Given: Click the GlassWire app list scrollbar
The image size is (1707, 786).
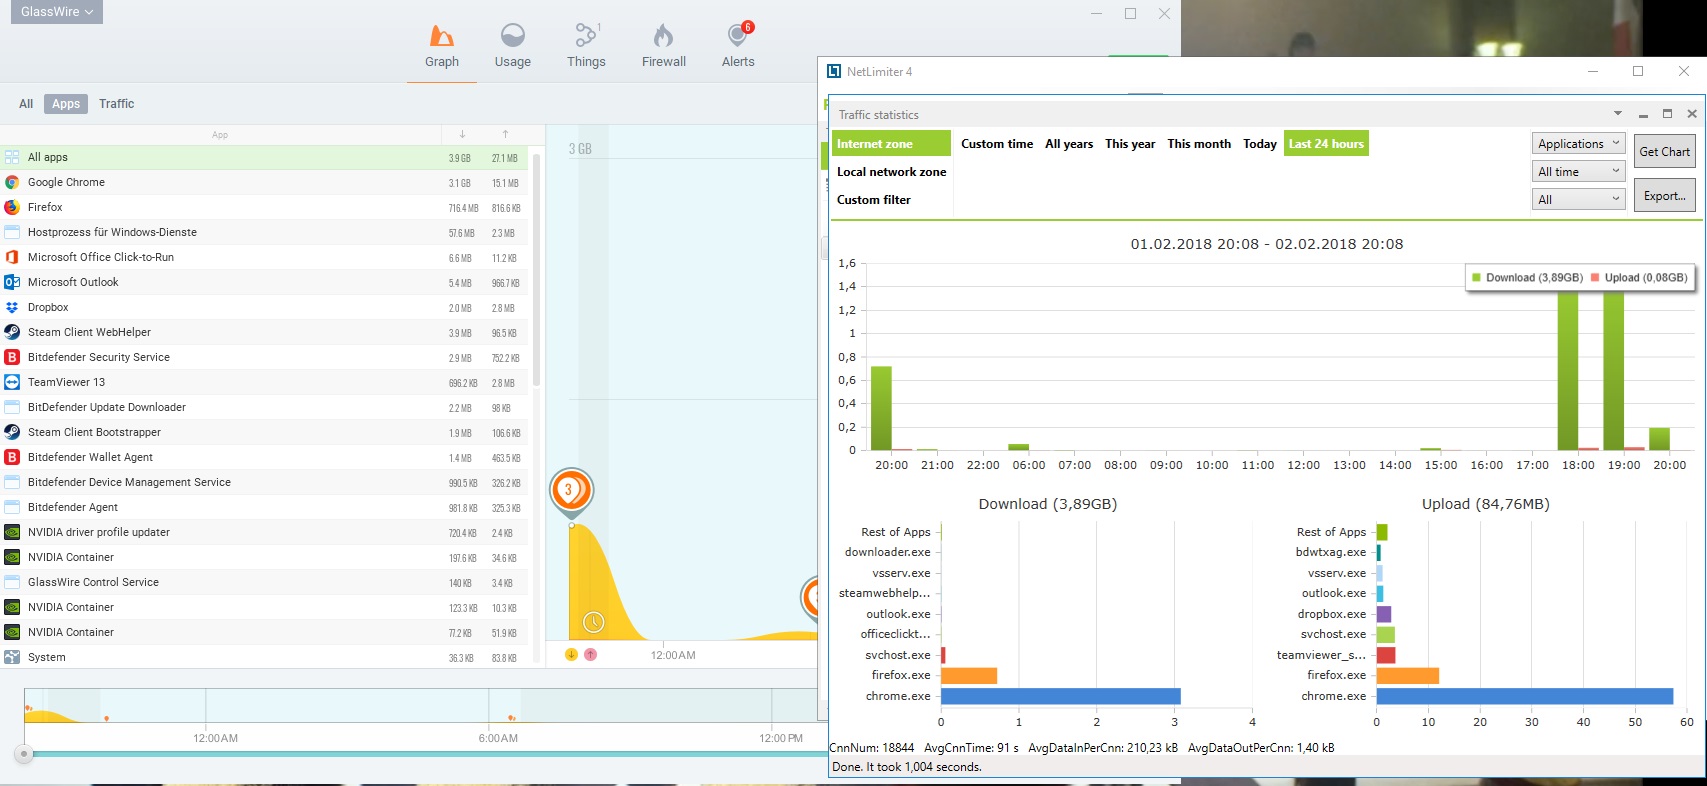Looking at the screenshot, I should 537,270.
